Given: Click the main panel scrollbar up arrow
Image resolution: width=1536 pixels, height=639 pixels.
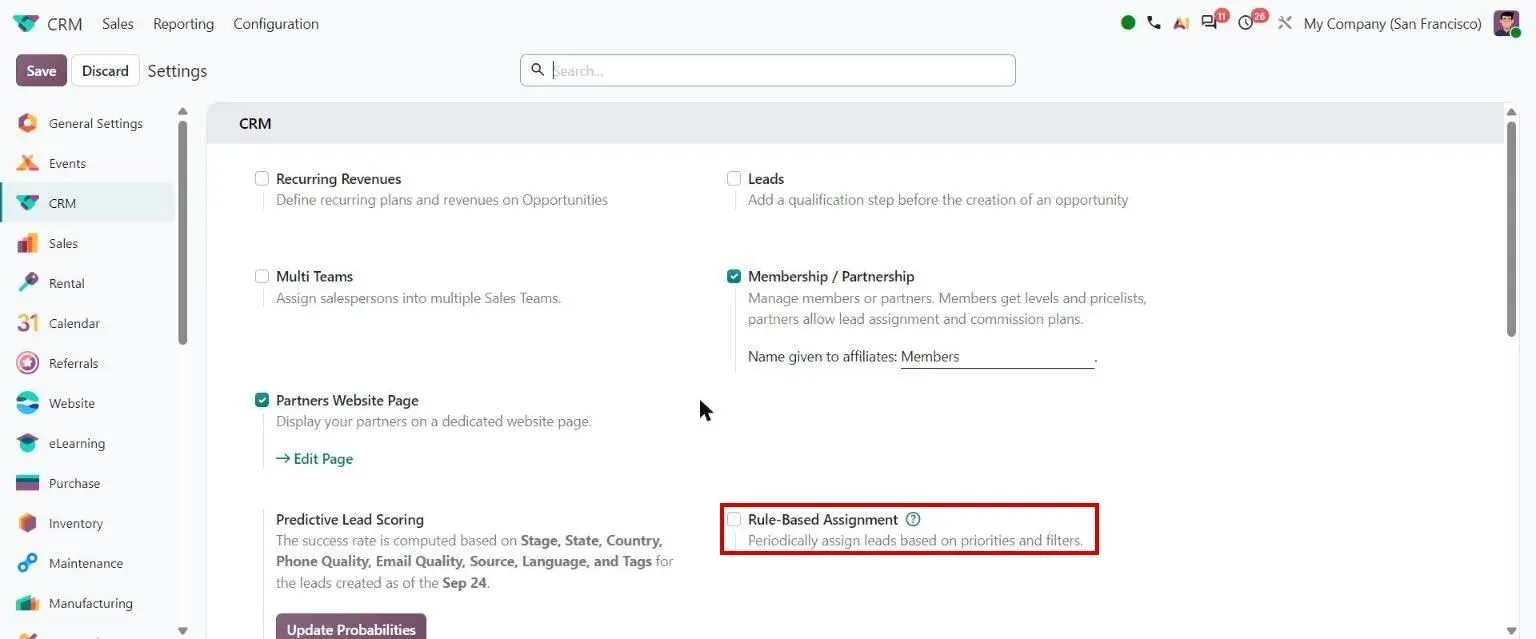Looking at the screenshot, I should coord(1511,111).
